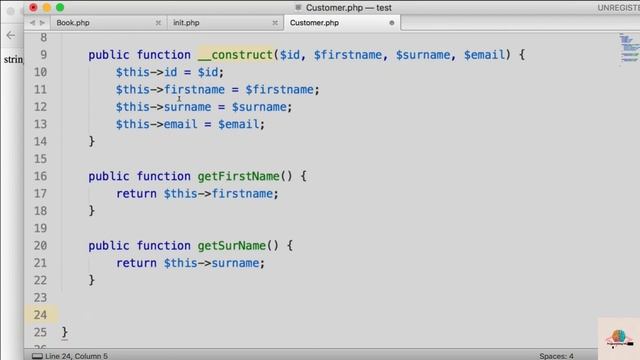This screenshot has width=640, height=360.
Task: Go to previous tab with left arrow
Action: 32,23
